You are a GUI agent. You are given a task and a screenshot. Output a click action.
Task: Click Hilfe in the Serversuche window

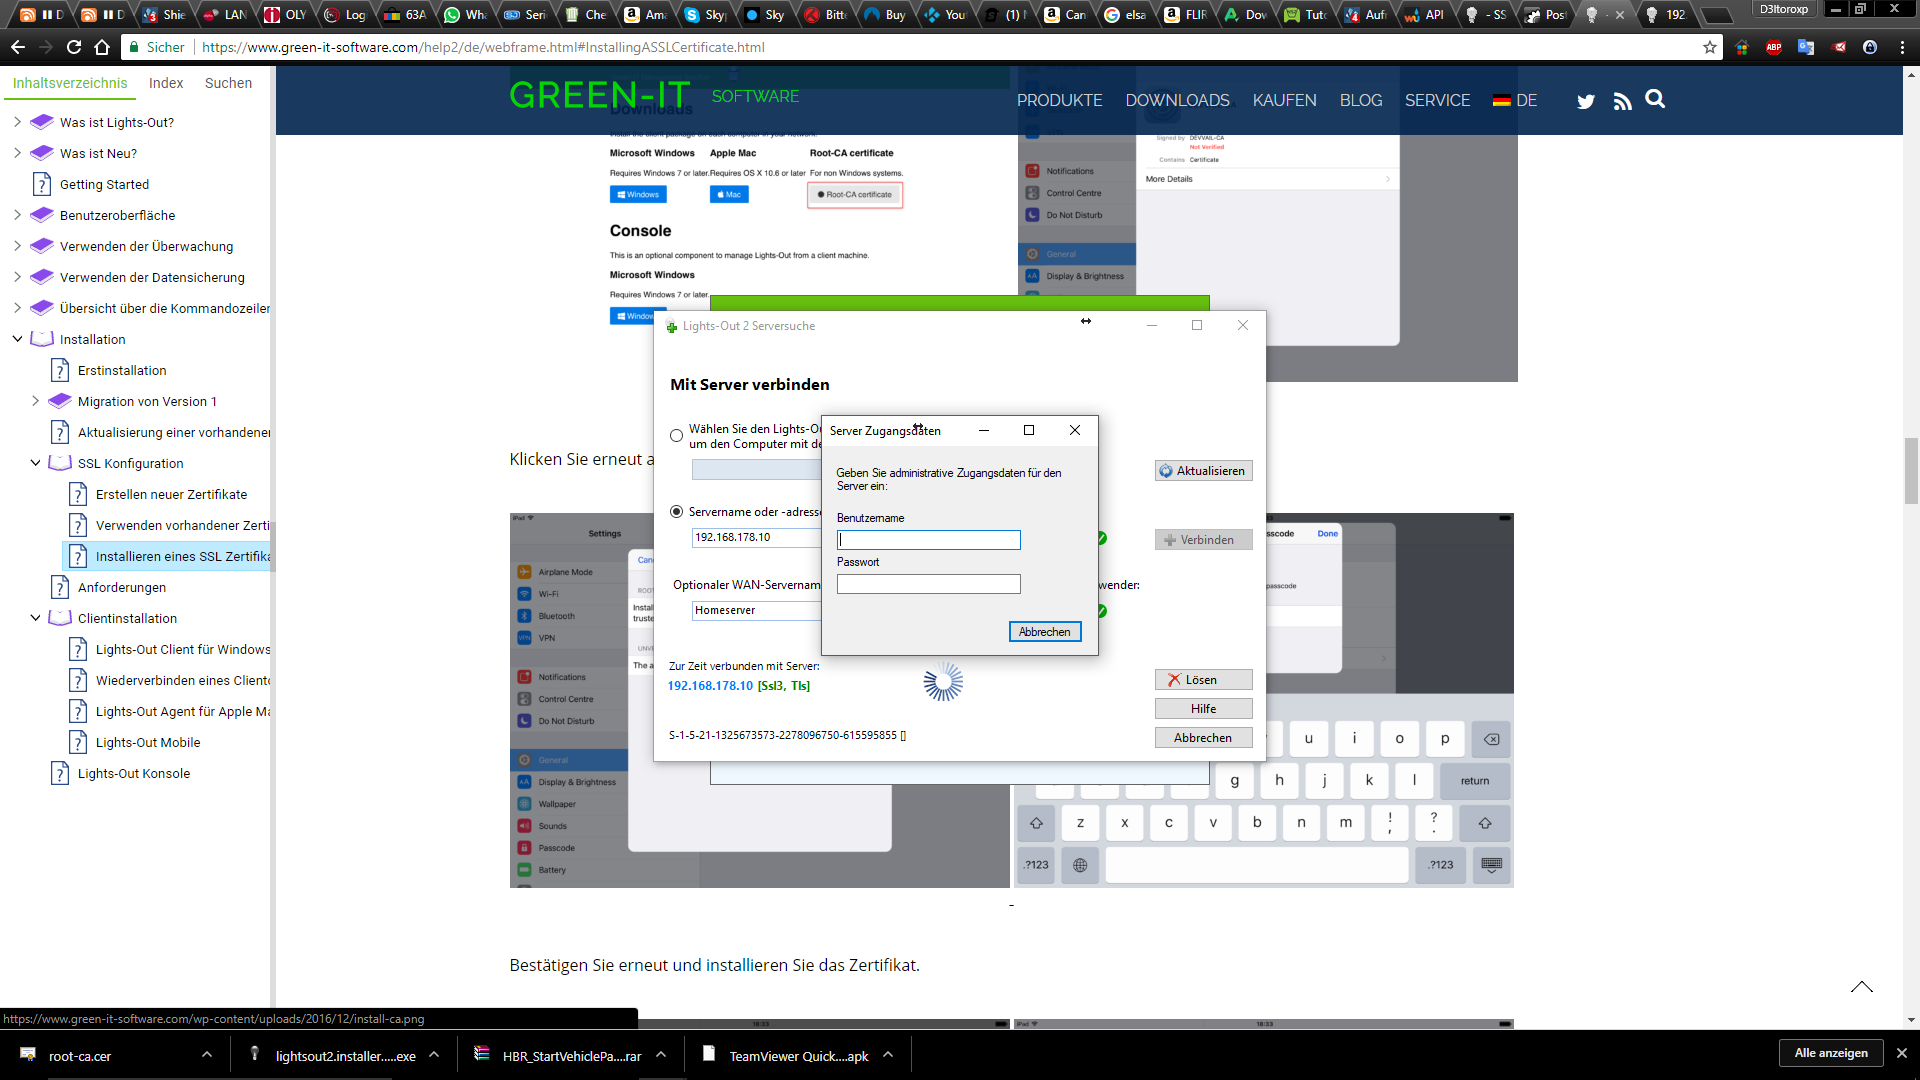(1203, 709)
